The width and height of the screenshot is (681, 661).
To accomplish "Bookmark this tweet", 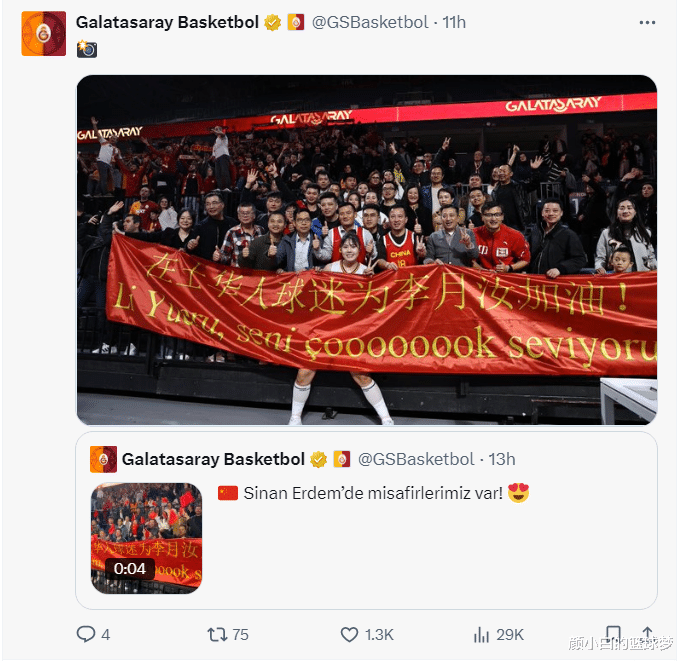I will 613,633.
